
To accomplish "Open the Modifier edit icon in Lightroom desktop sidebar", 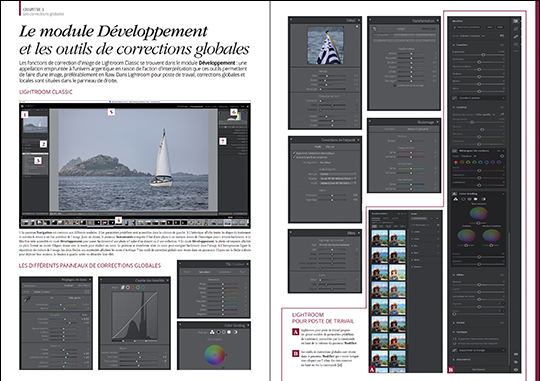I will pos(516,21).
